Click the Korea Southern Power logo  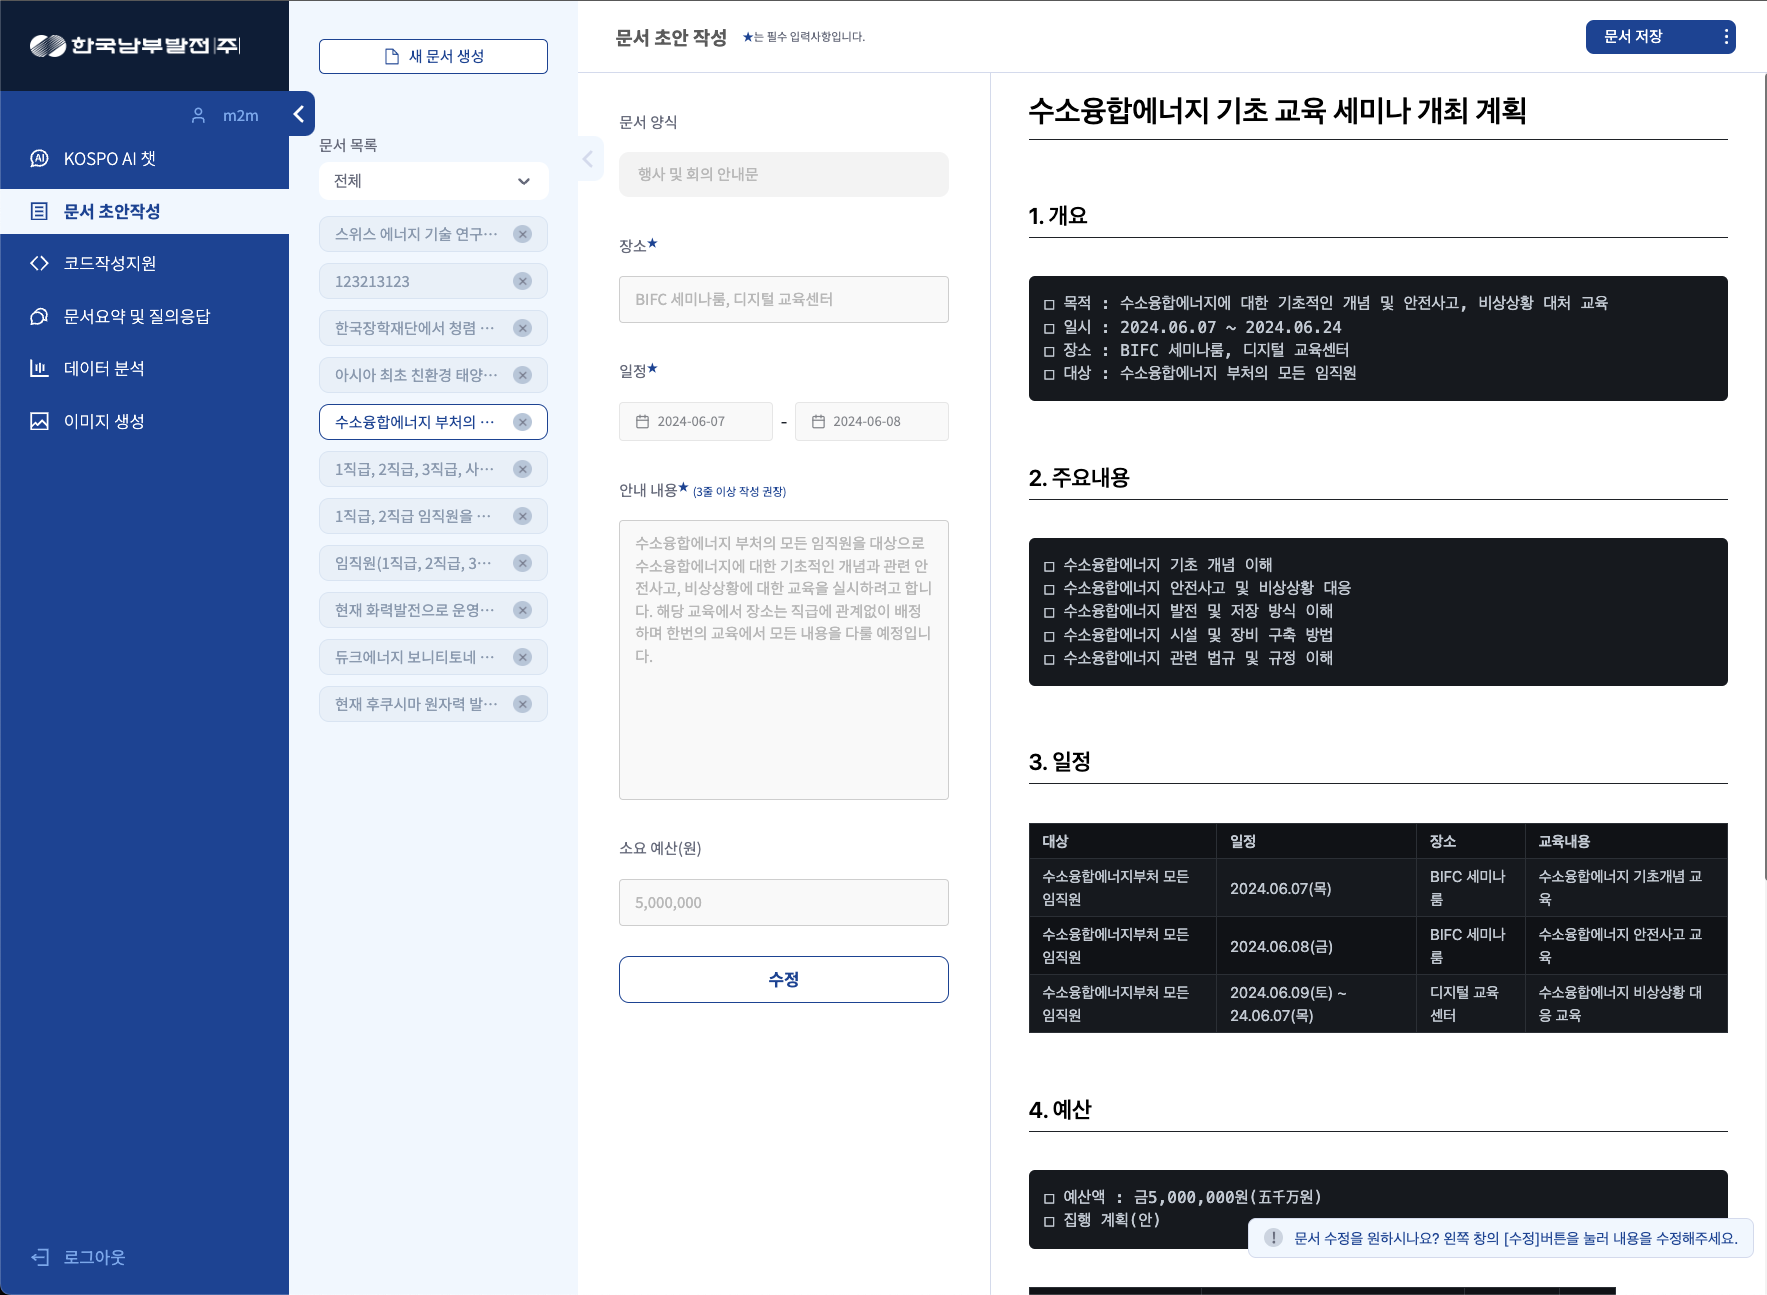pos(135,45)
